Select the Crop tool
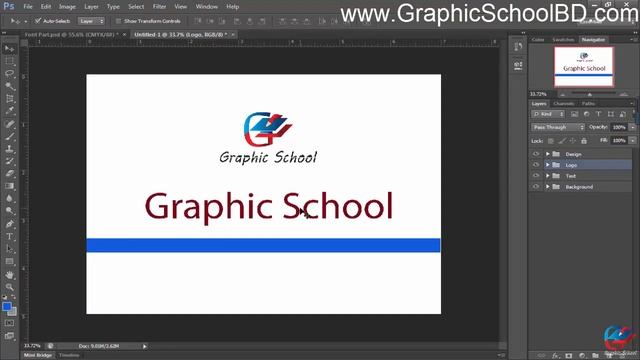 coord(9,98)
